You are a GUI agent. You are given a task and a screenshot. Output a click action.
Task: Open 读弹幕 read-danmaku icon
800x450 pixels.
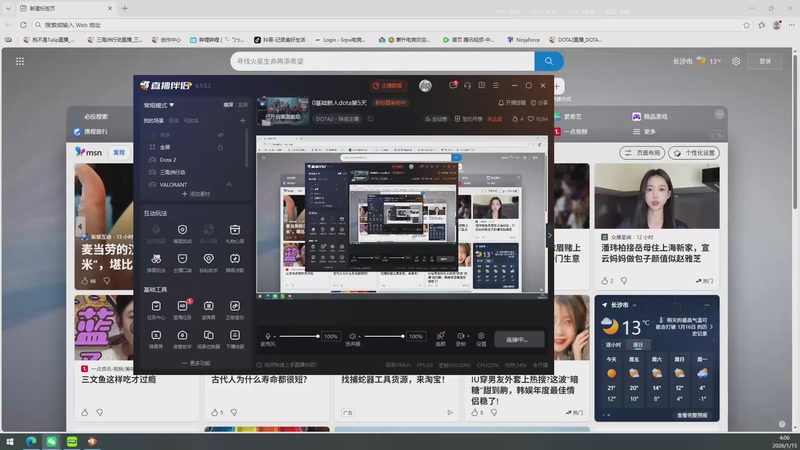(x=208, y=306)
